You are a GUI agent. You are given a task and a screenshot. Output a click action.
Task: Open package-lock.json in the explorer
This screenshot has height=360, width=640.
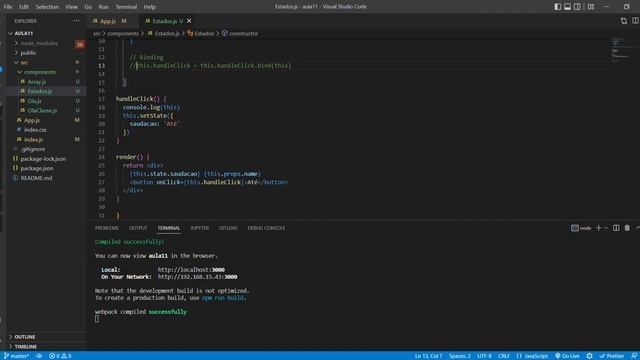43,158
